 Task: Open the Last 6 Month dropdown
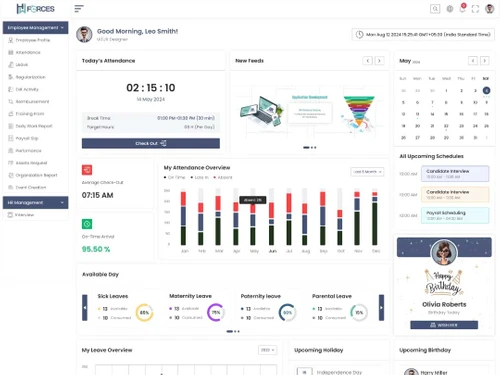point(367,172)
